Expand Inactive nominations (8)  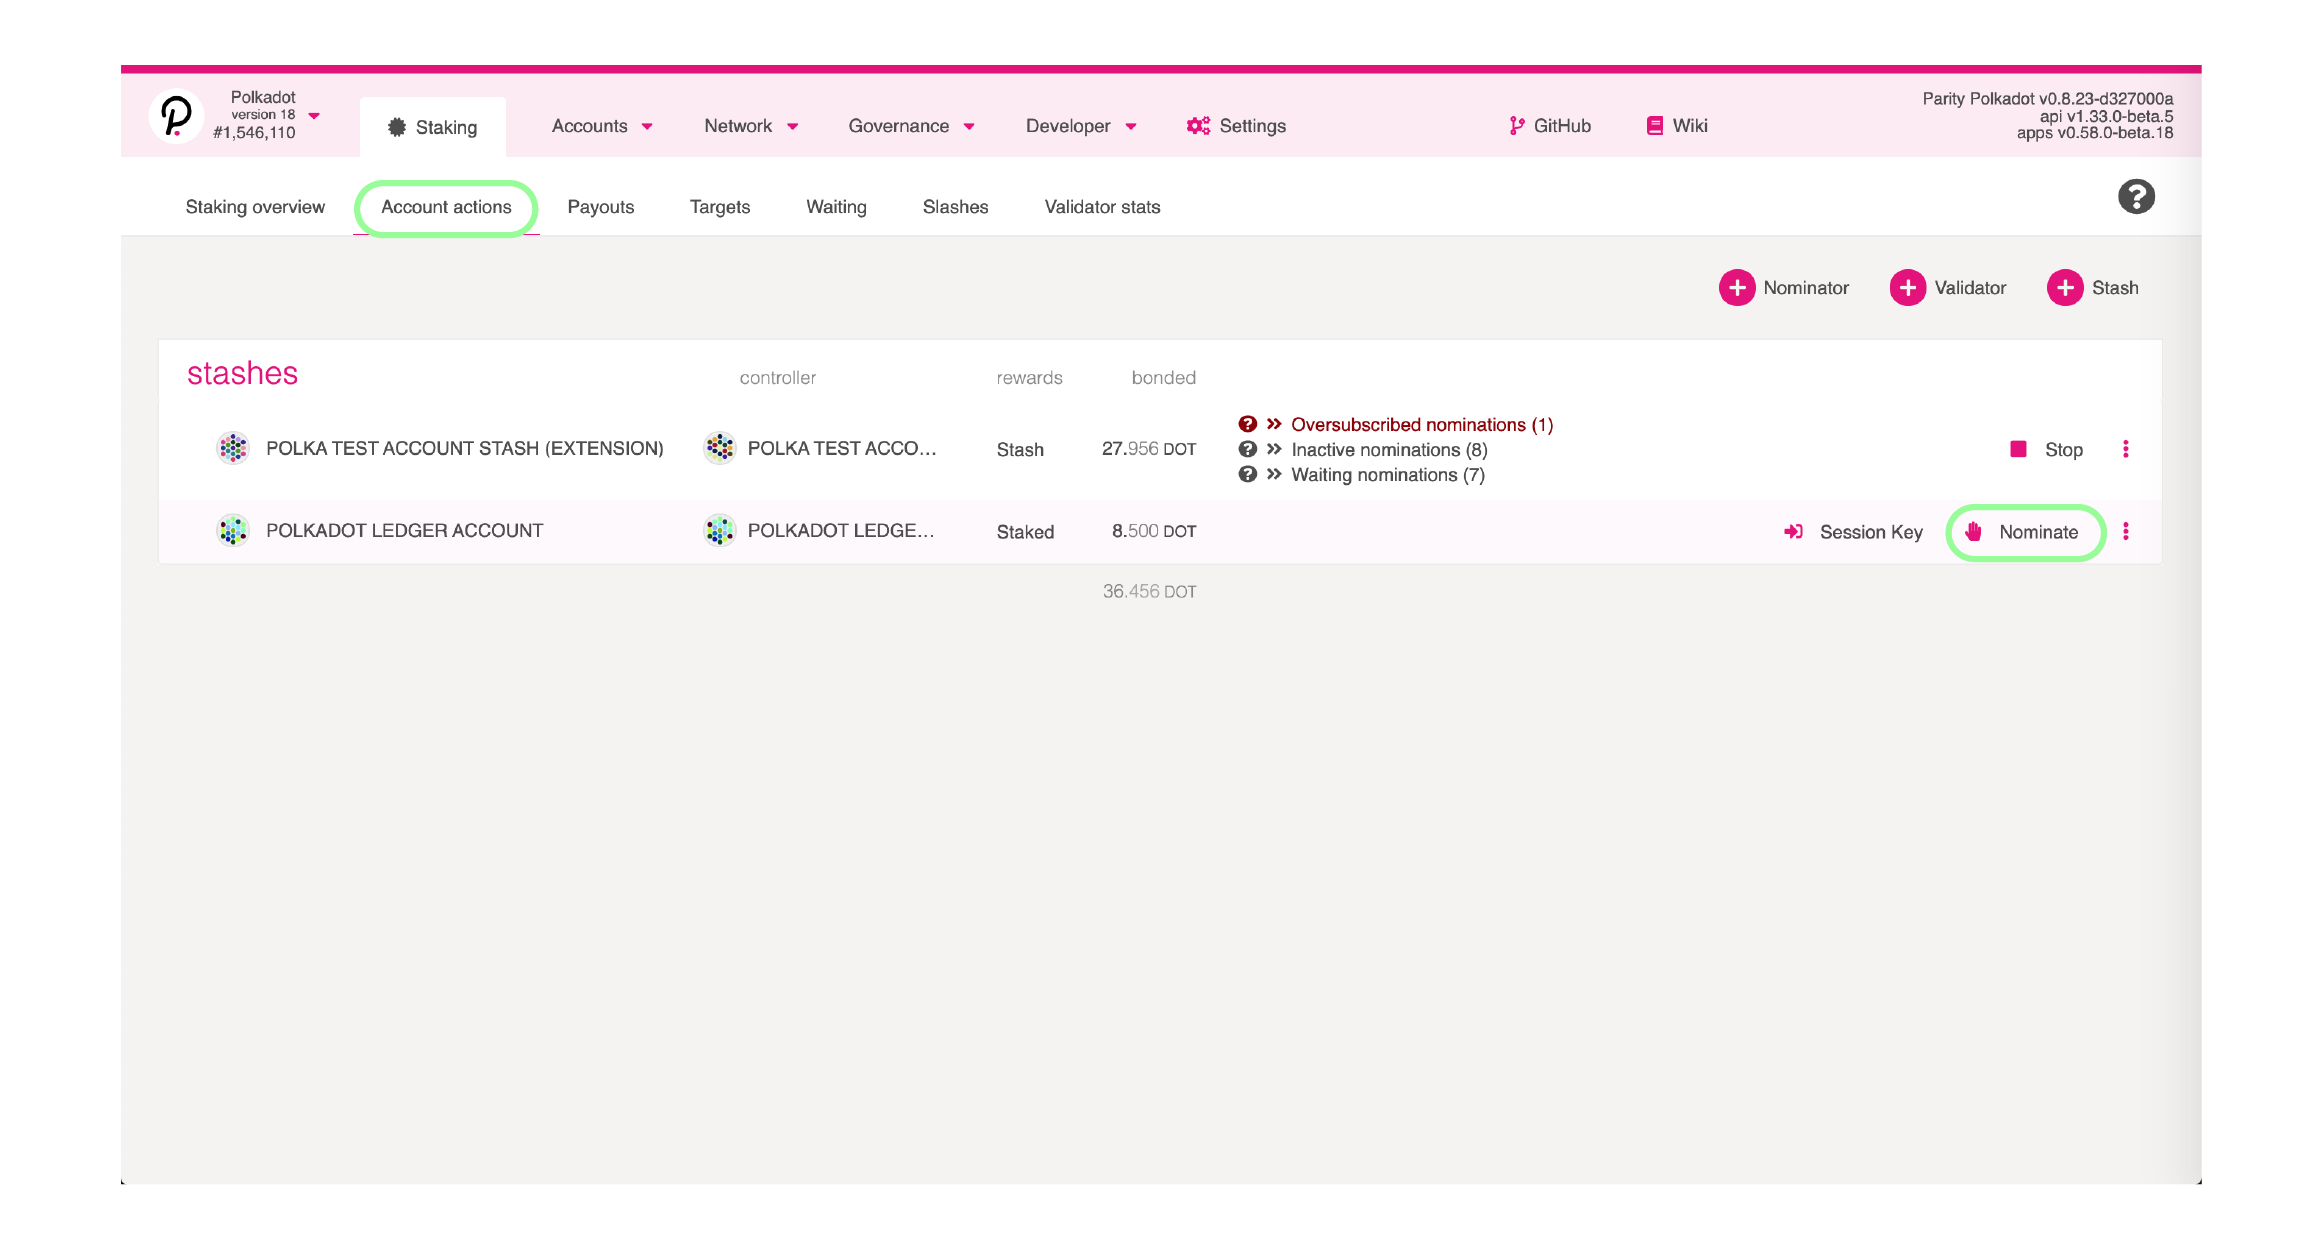coord(1389,450)
